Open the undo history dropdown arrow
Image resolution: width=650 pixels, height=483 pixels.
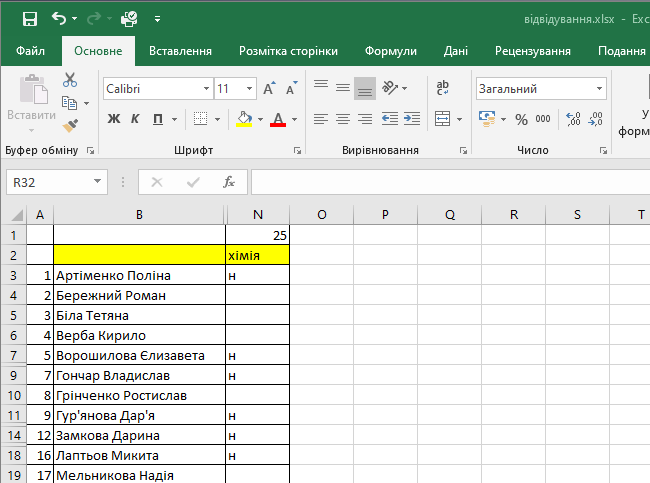coord(75,19)
